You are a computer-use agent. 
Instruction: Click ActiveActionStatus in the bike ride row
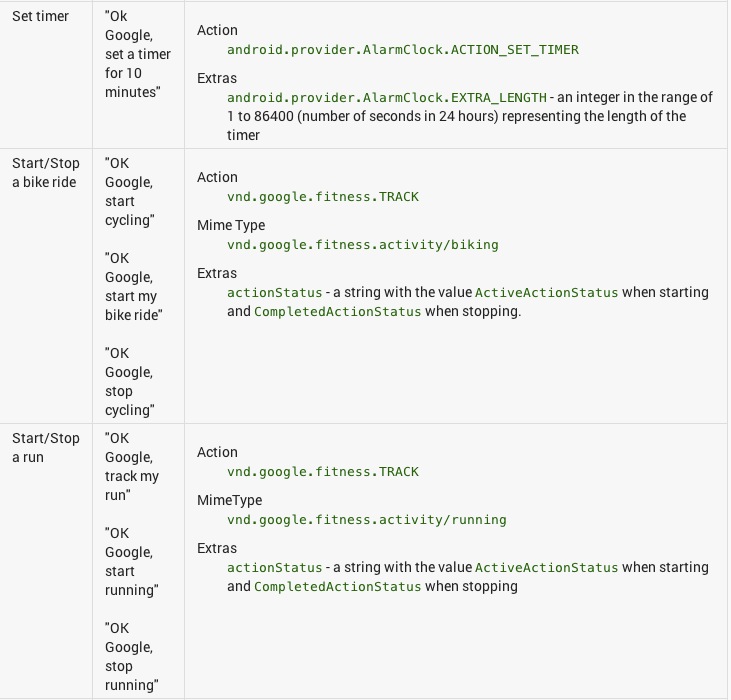click(x=546, y=292)
